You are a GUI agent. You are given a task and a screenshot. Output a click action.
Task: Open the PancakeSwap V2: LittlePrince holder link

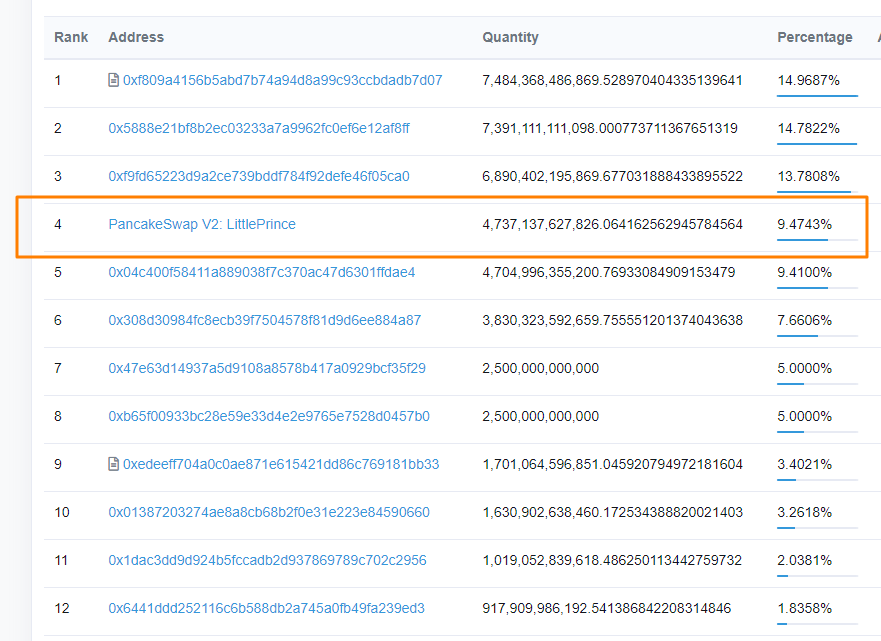(202, 224)
